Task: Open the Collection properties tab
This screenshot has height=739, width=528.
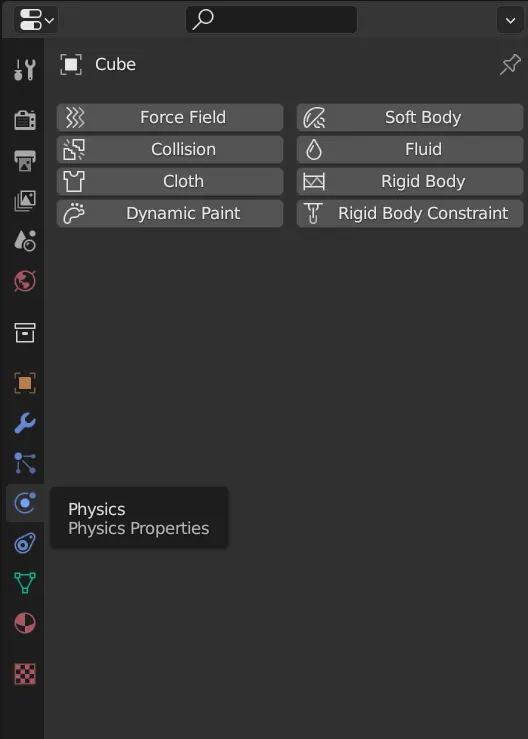Action: (x=25, y=333)
